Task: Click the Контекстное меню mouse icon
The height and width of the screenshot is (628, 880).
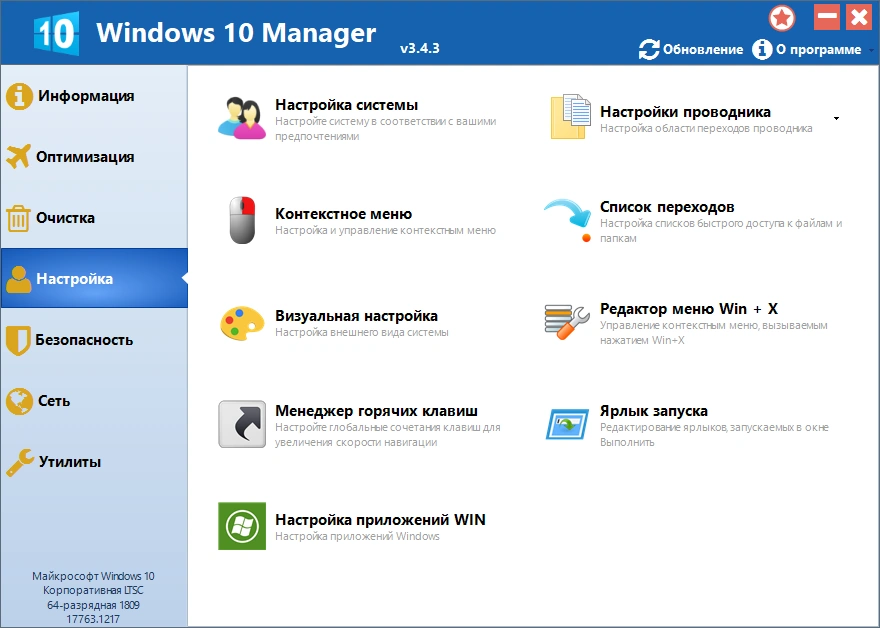Action: pos(242,220)
